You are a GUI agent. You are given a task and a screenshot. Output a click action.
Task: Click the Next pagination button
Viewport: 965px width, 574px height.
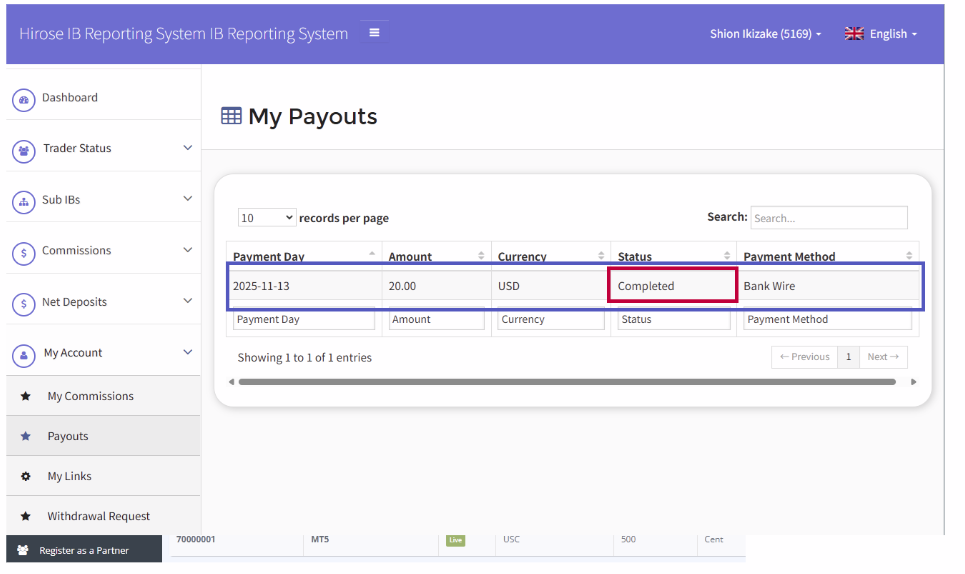[883, 357]
